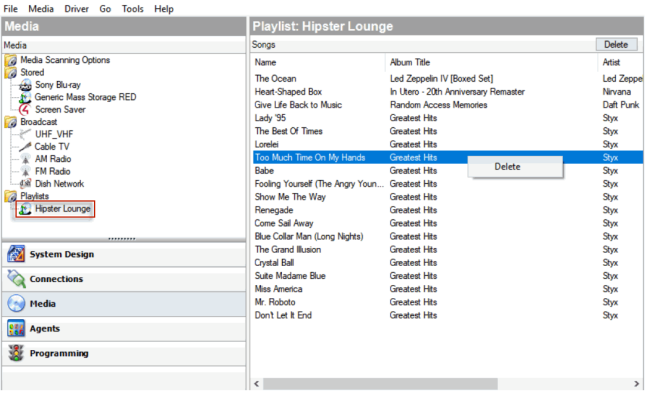Select the song Blue Collar Man (Long Nights)

tap(309, 237)
